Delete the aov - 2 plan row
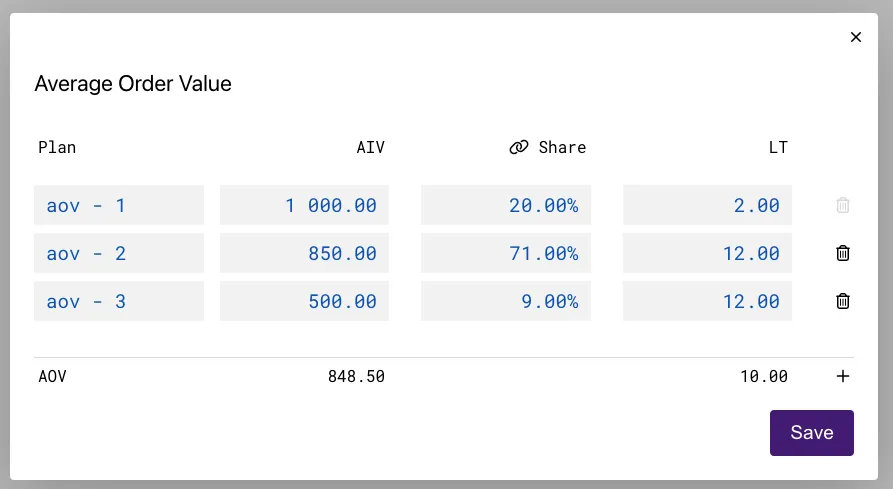 coord(843,253)
